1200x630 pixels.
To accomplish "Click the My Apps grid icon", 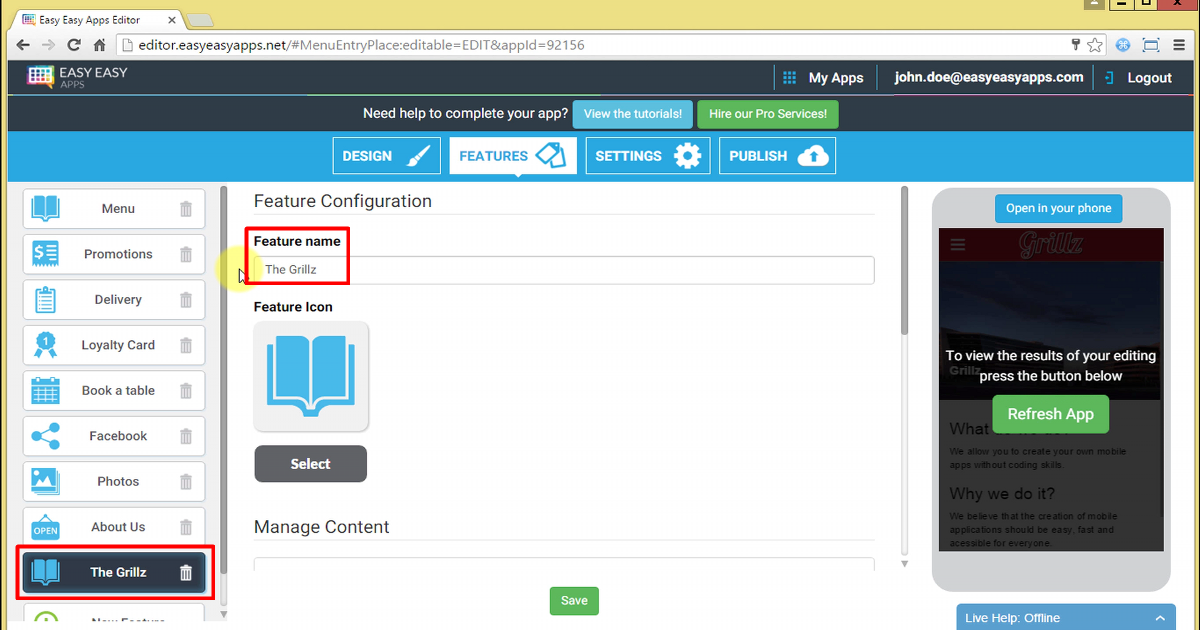I will point(789,77).
